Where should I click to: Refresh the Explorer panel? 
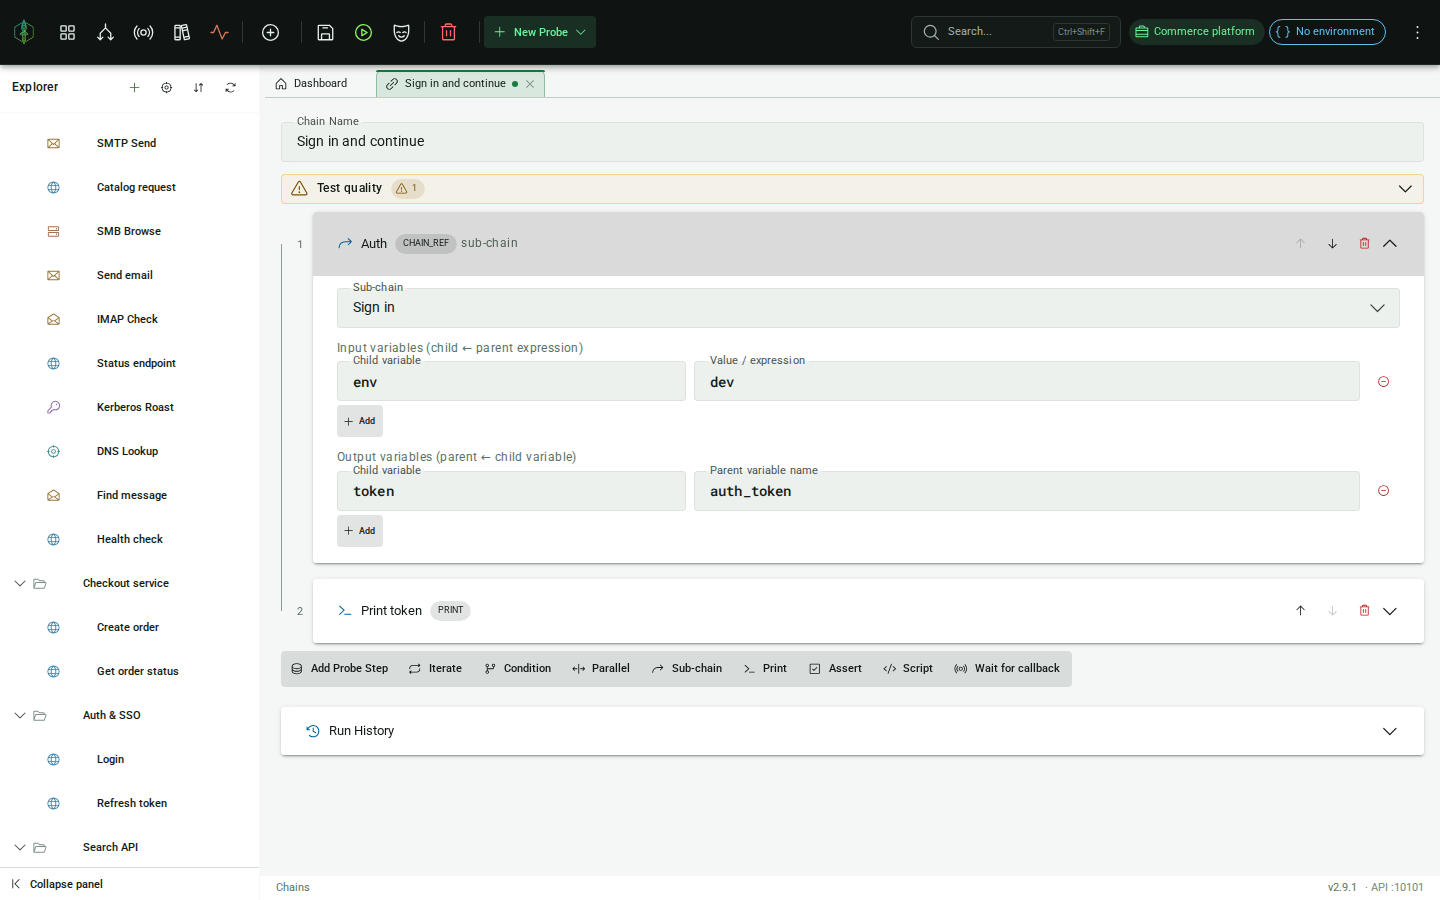(x=230, y=87)
